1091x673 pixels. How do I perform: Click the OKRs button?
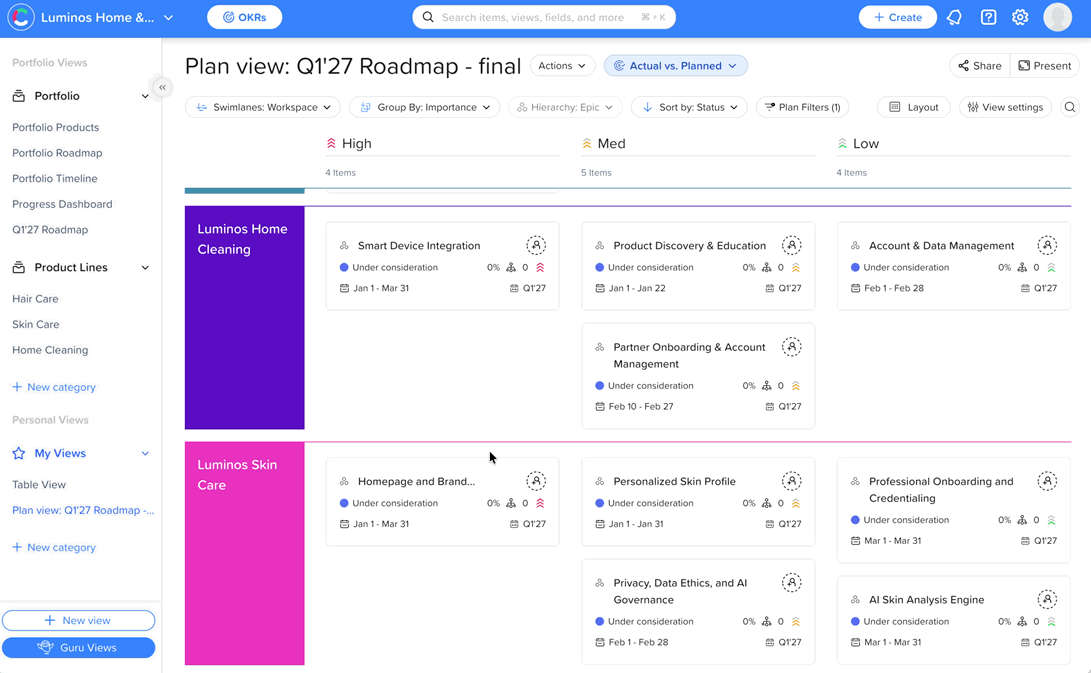[244, 17]
